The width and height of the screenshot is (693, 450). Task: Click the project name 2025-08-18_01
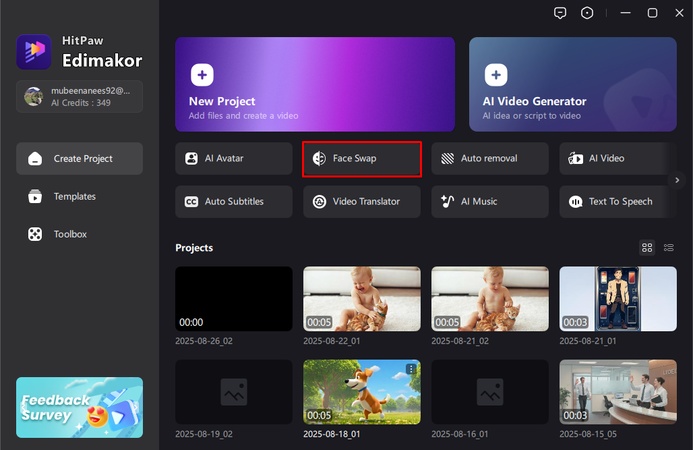pyautogui.click(x=331, y=434)
